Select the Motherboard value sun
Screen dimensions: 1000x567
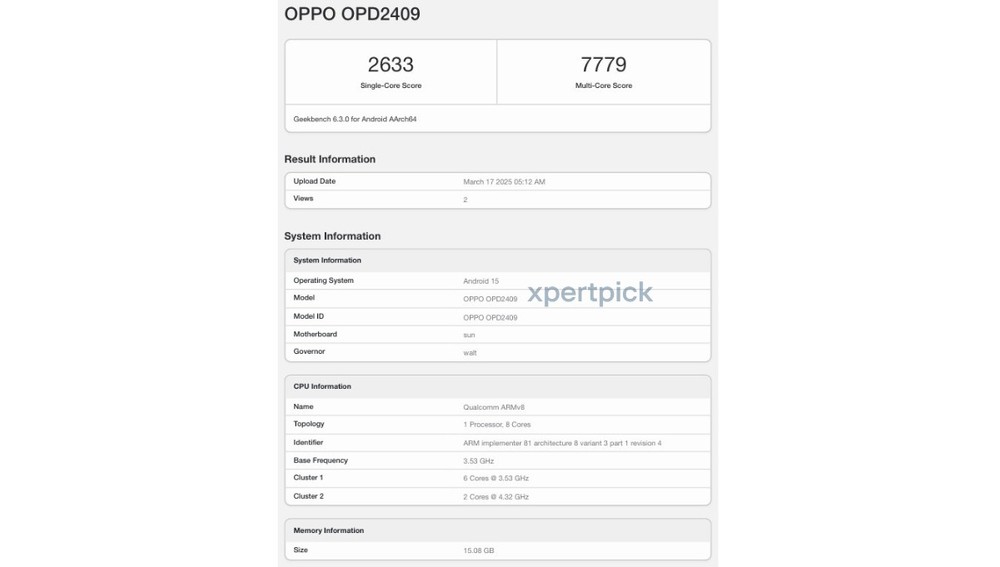coord(469,335)
